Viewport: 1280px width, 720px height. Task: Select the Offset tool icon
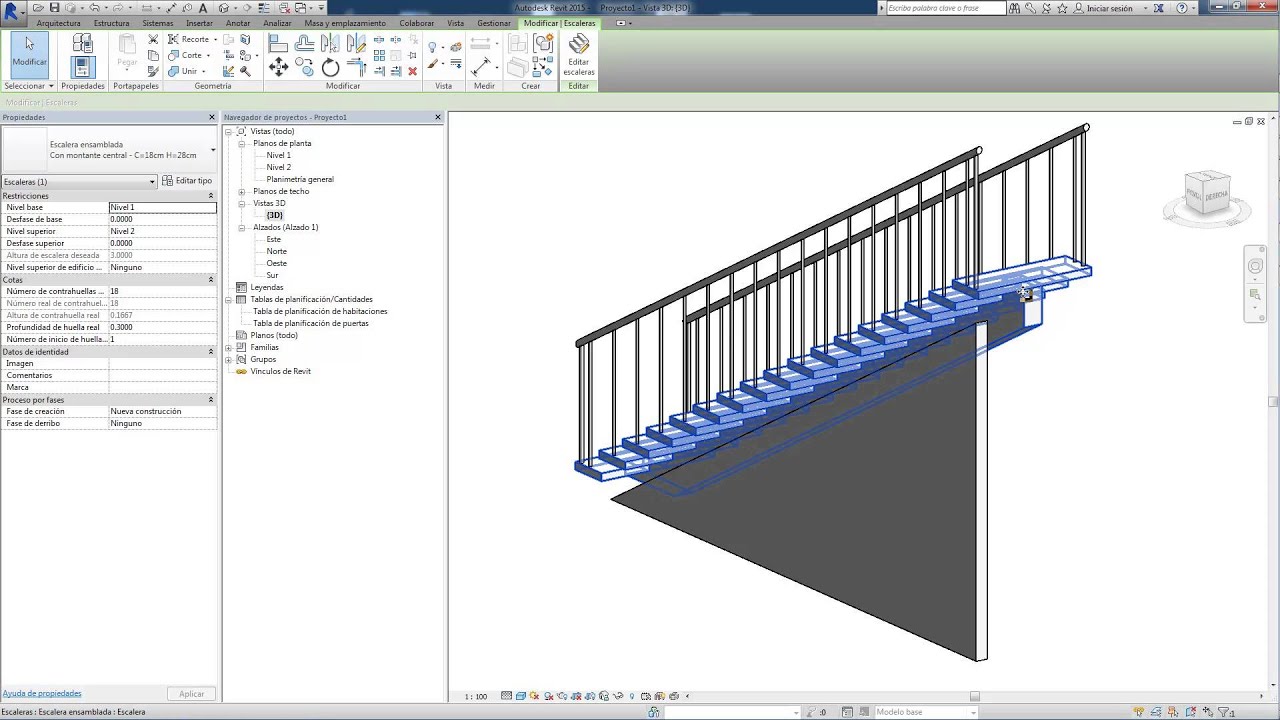(304, 43)
